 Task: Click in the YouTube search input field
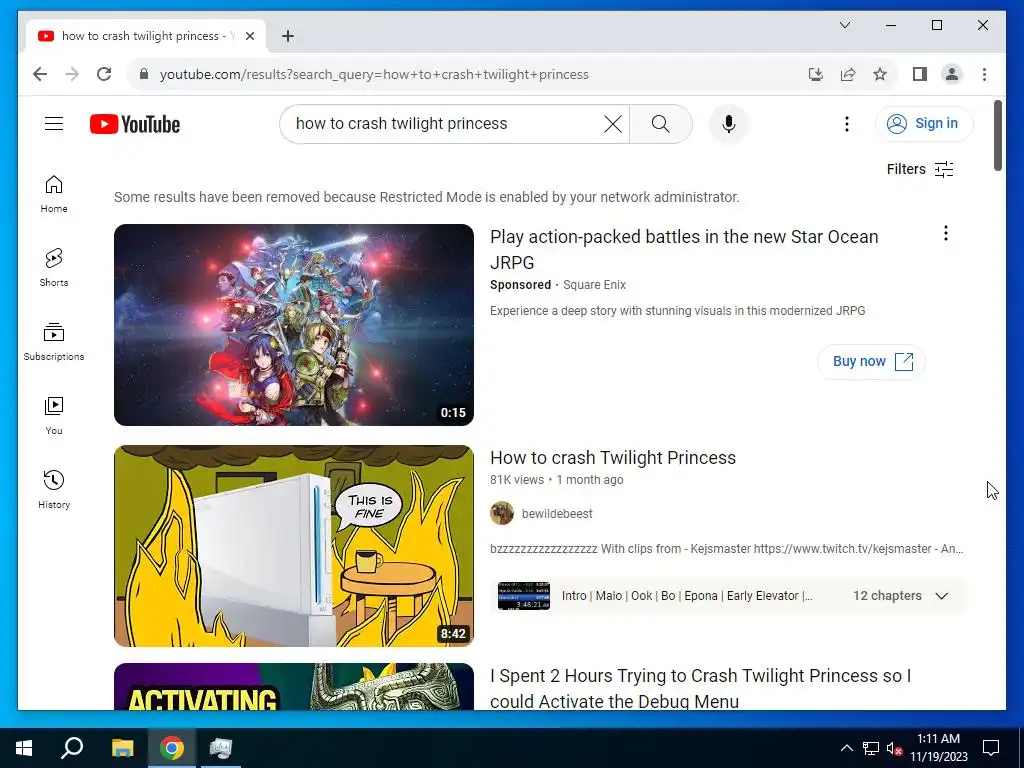tap(444, 124)
